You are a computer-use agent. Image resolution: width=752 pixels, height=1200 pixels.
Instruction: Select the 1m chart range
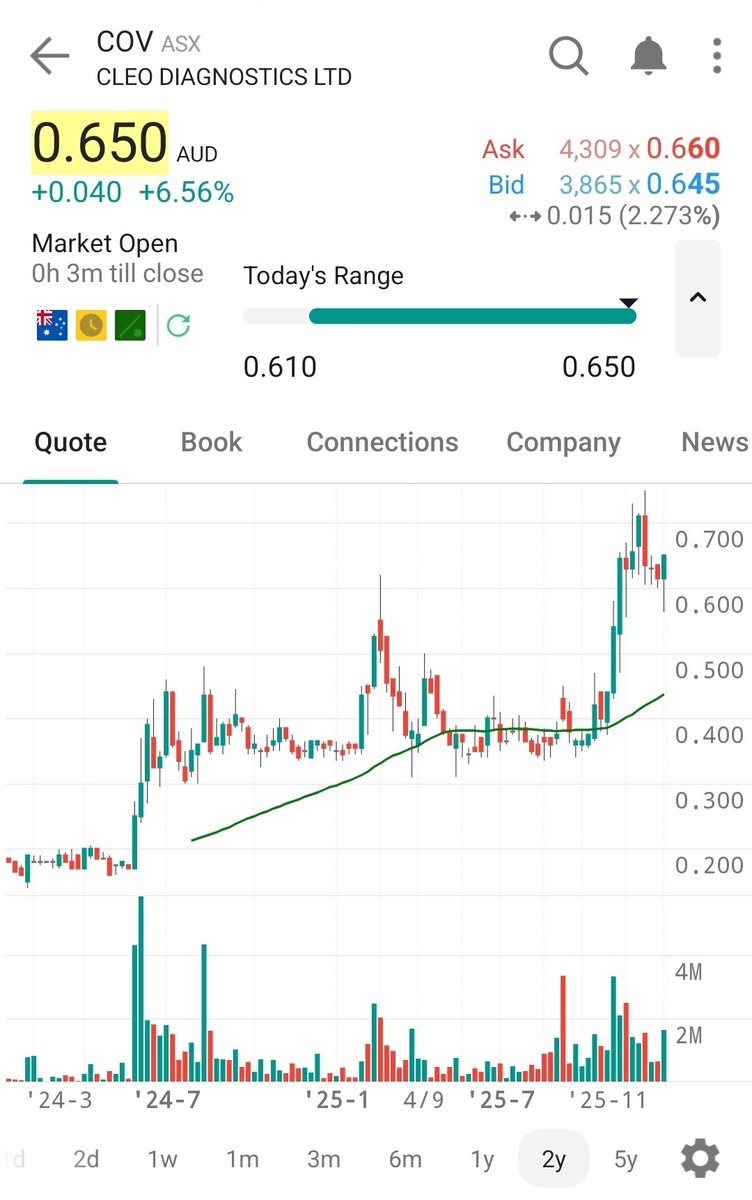242,1159
